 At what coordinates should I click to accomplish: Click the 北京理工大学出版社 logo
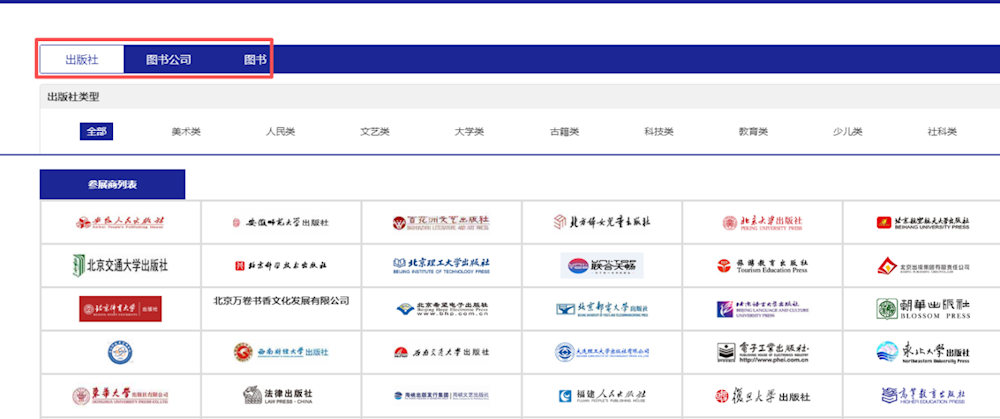point(441,265)
